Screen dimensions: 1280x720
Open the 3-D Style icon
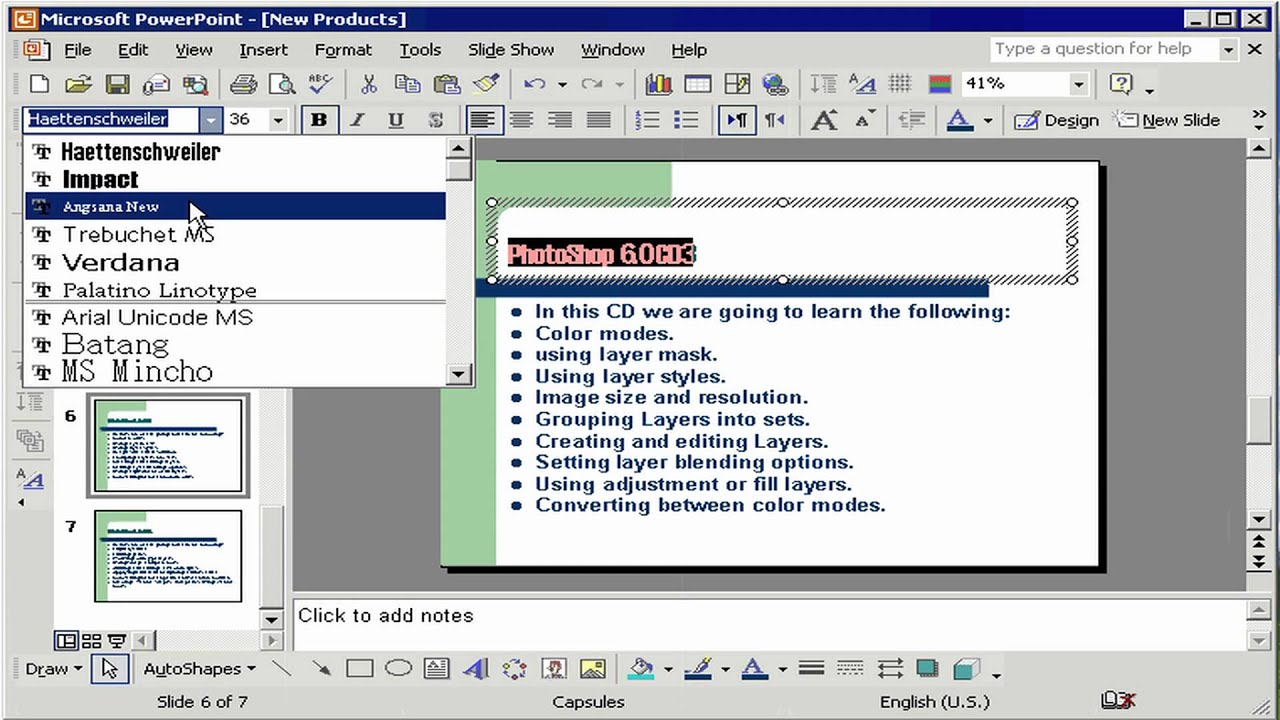tap(966, 669)
